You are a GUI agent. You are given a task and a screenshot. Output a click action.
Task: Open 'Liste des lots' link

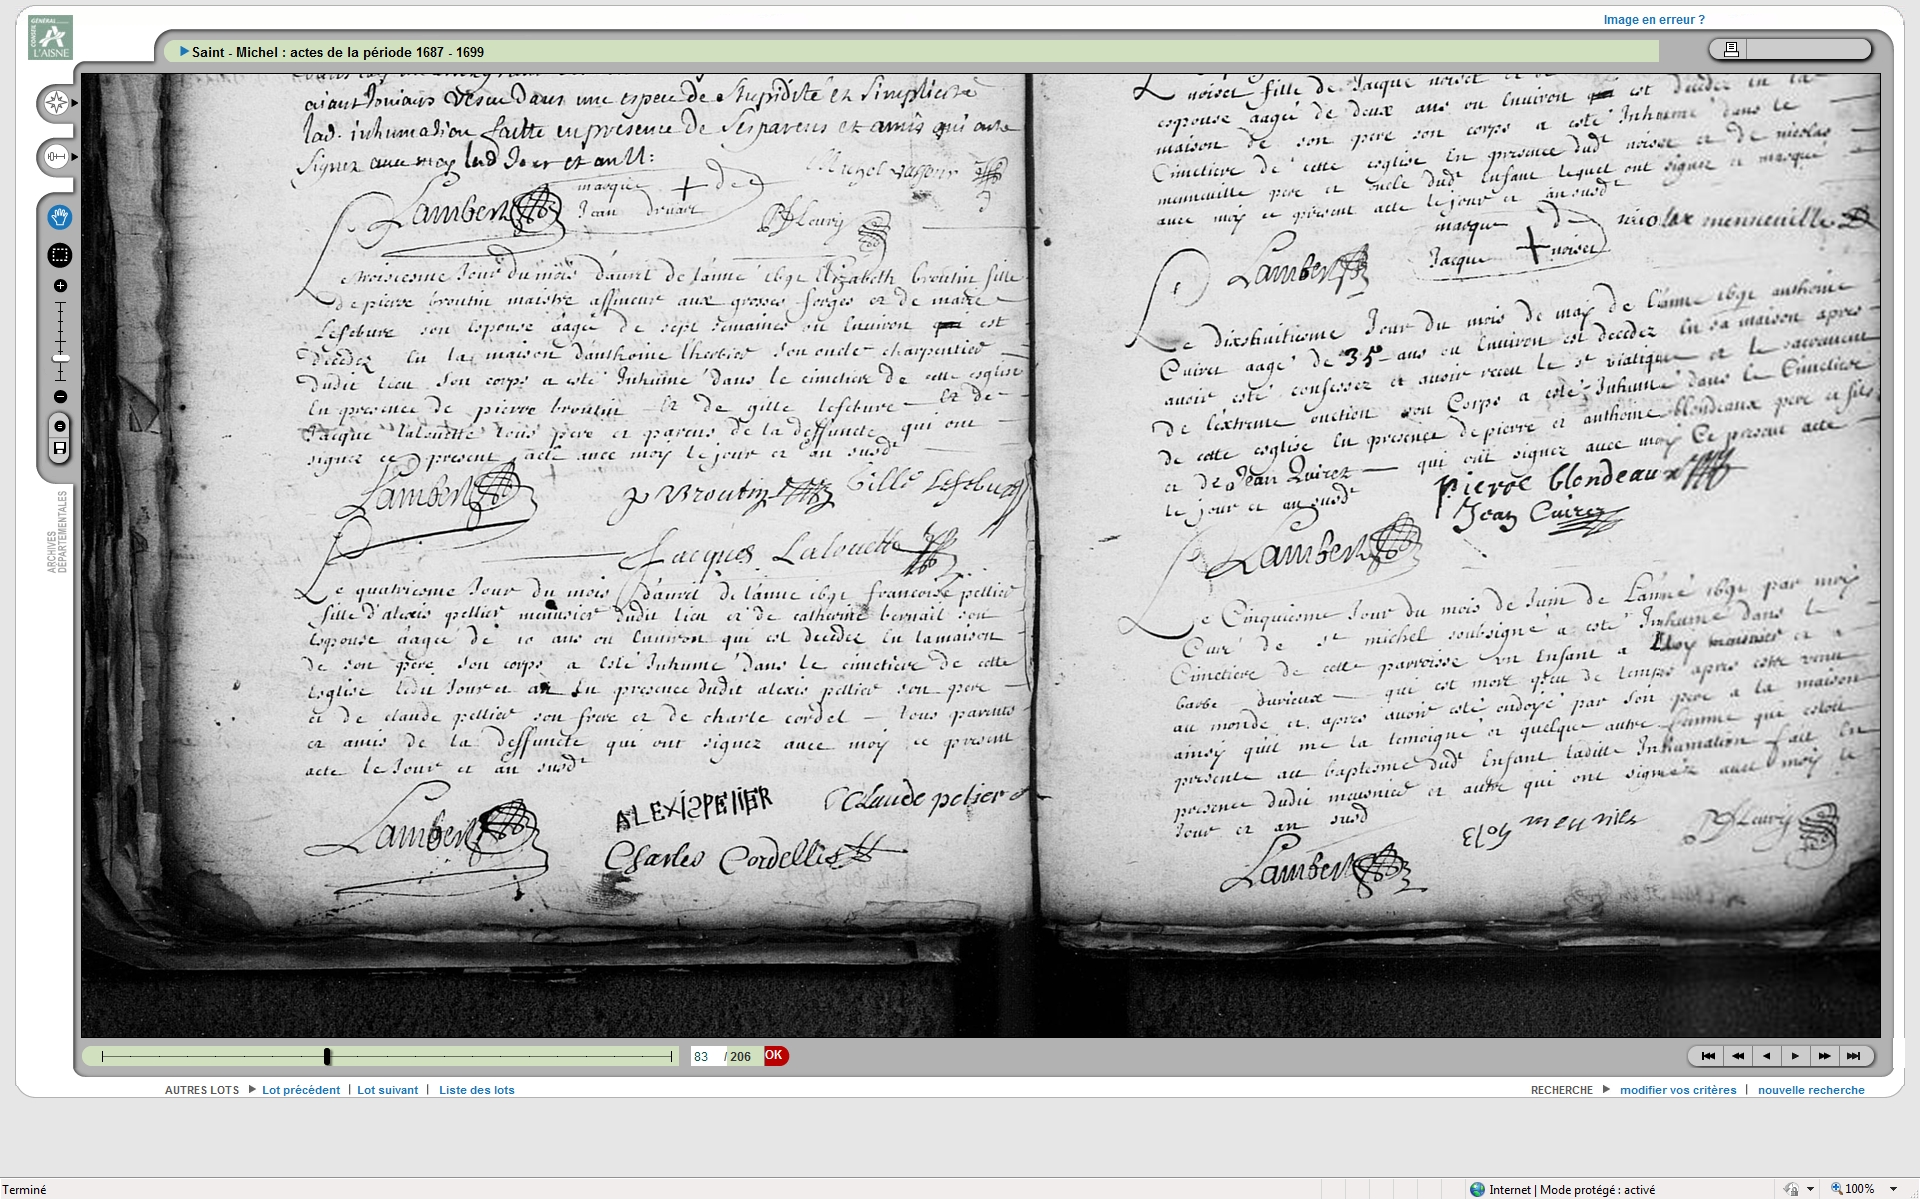476,1090
